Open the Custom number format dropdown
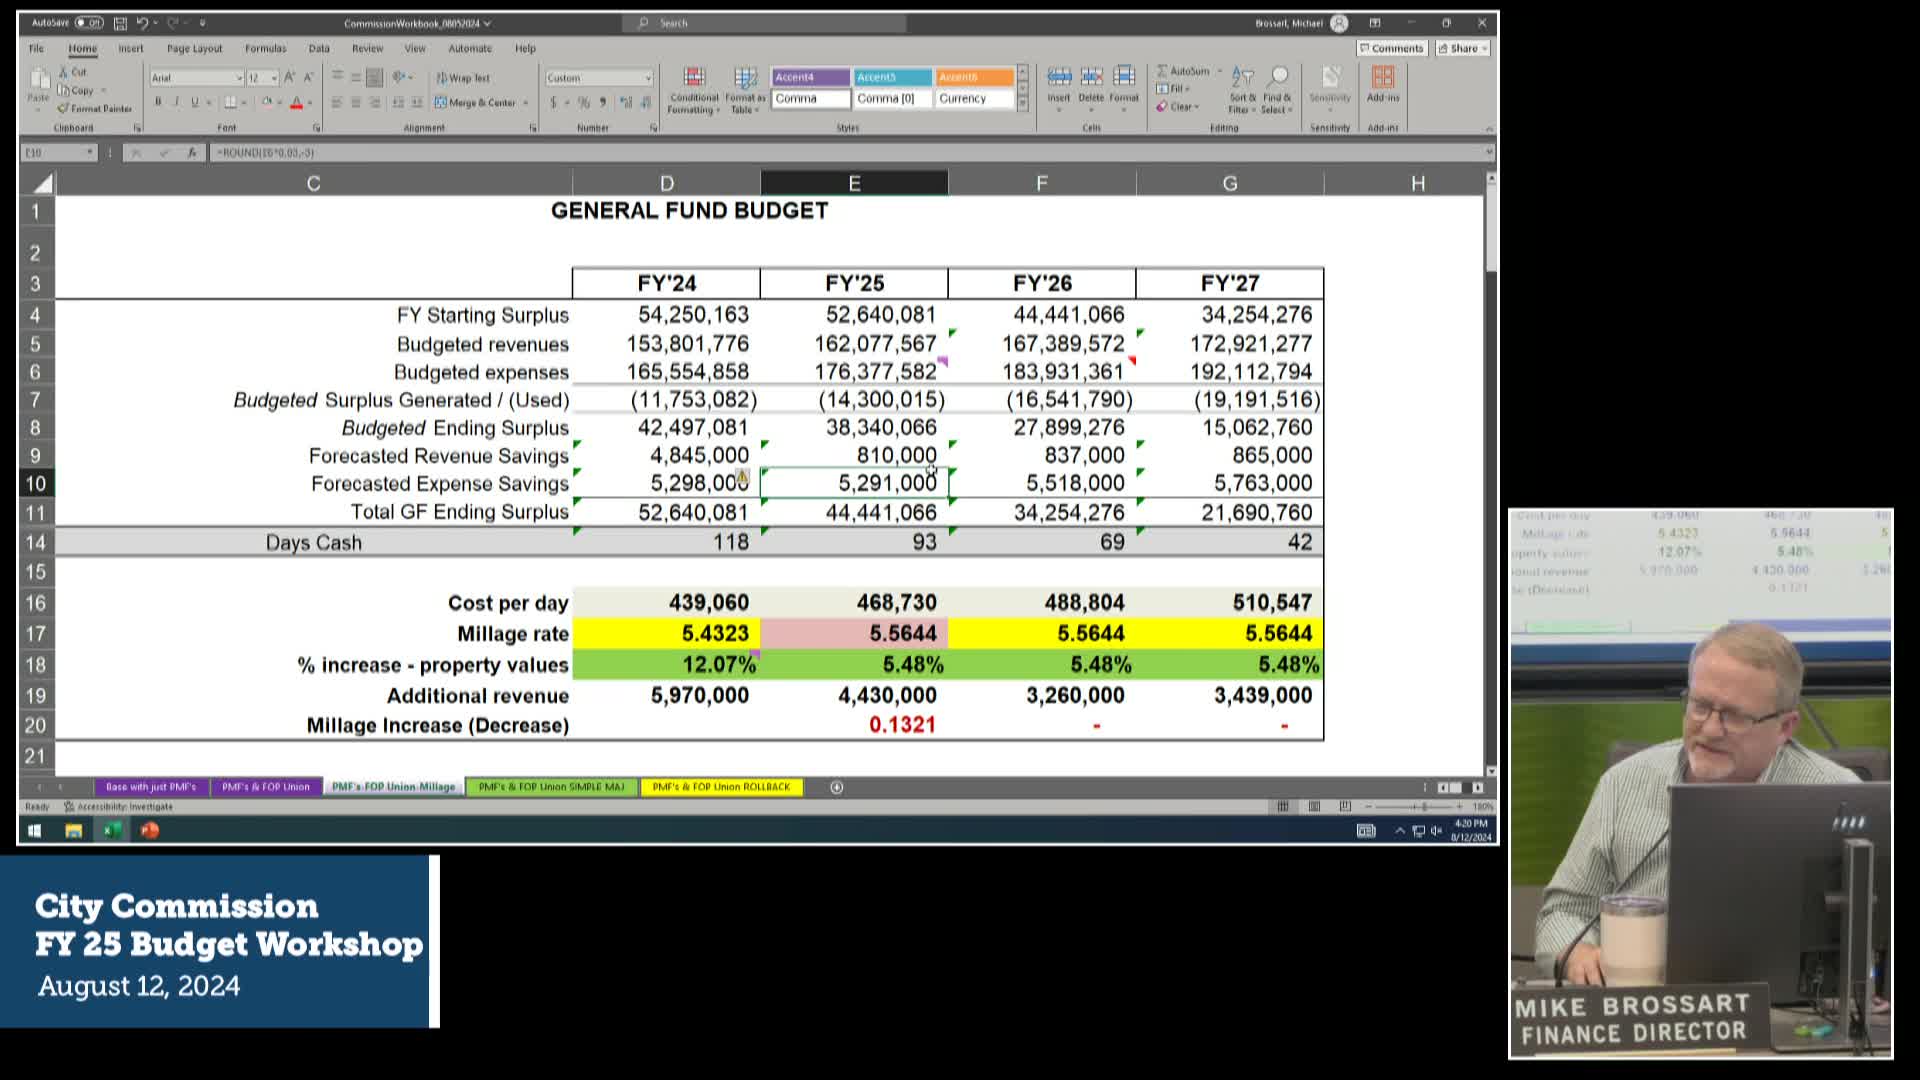Screen dimensions: 1920x1080 pyautogui.click(x=648, y=78)
